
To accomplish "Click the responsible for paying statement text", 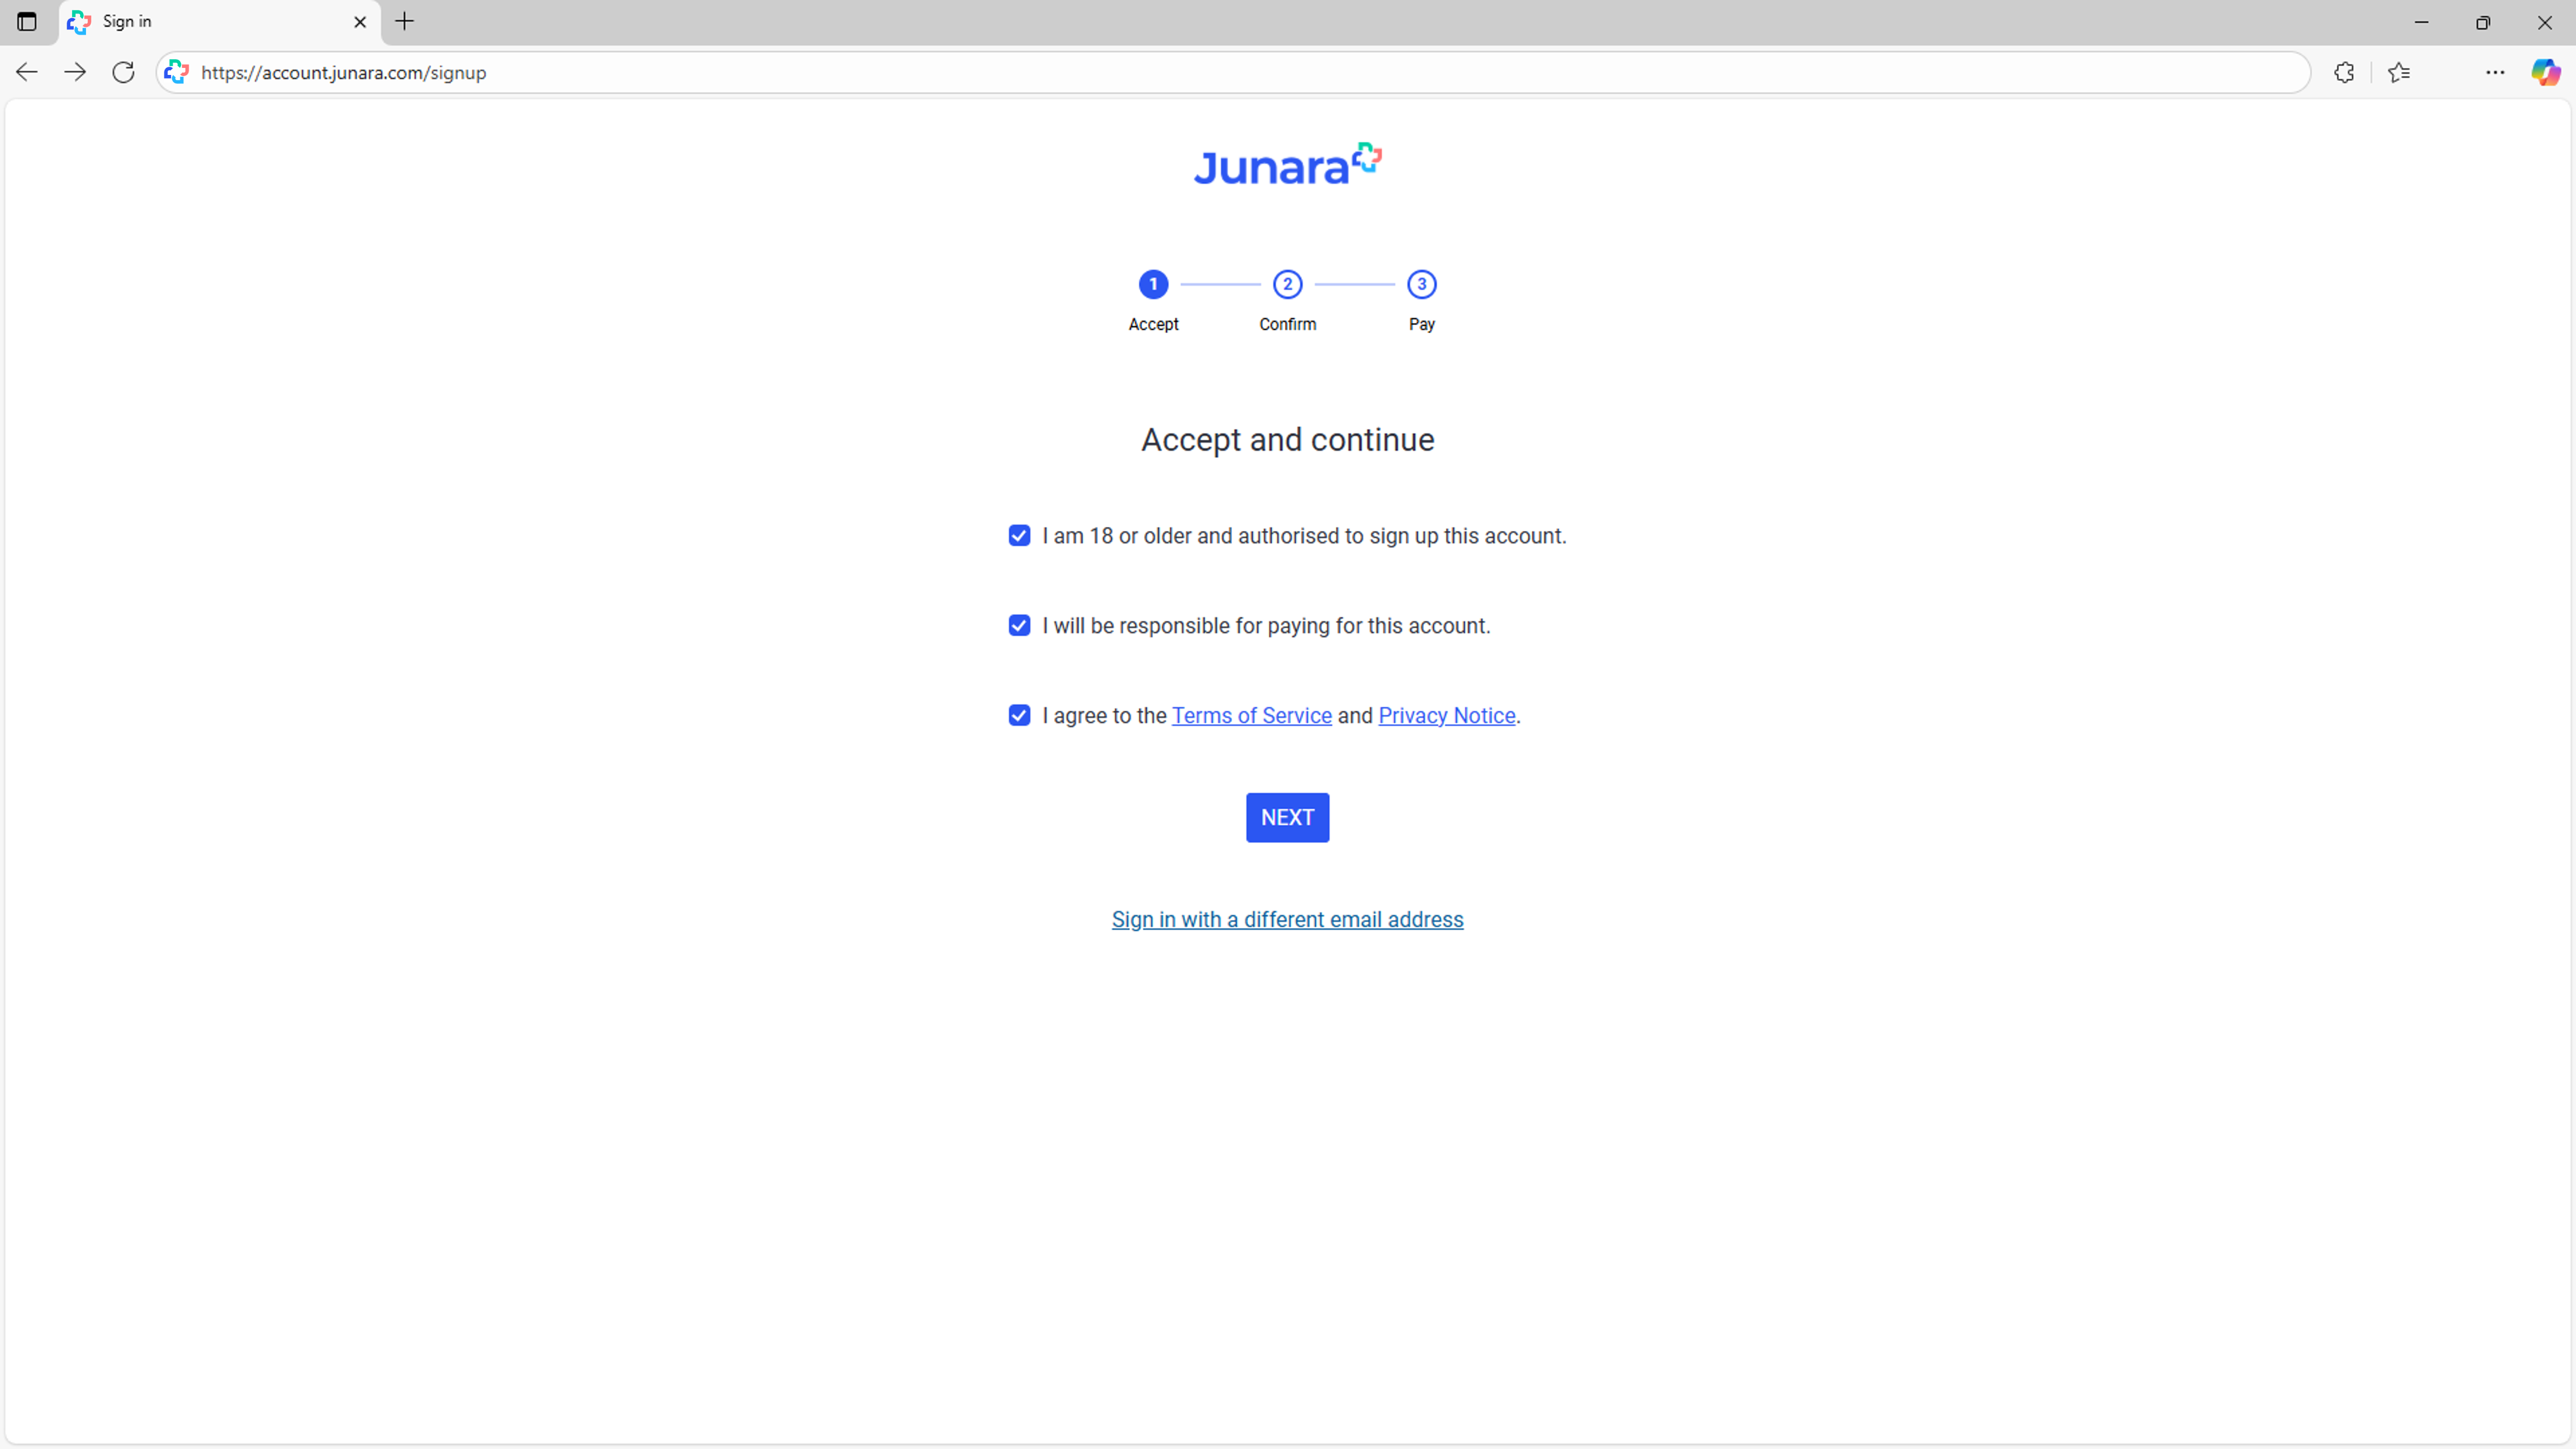I will tap(1266, 626).
